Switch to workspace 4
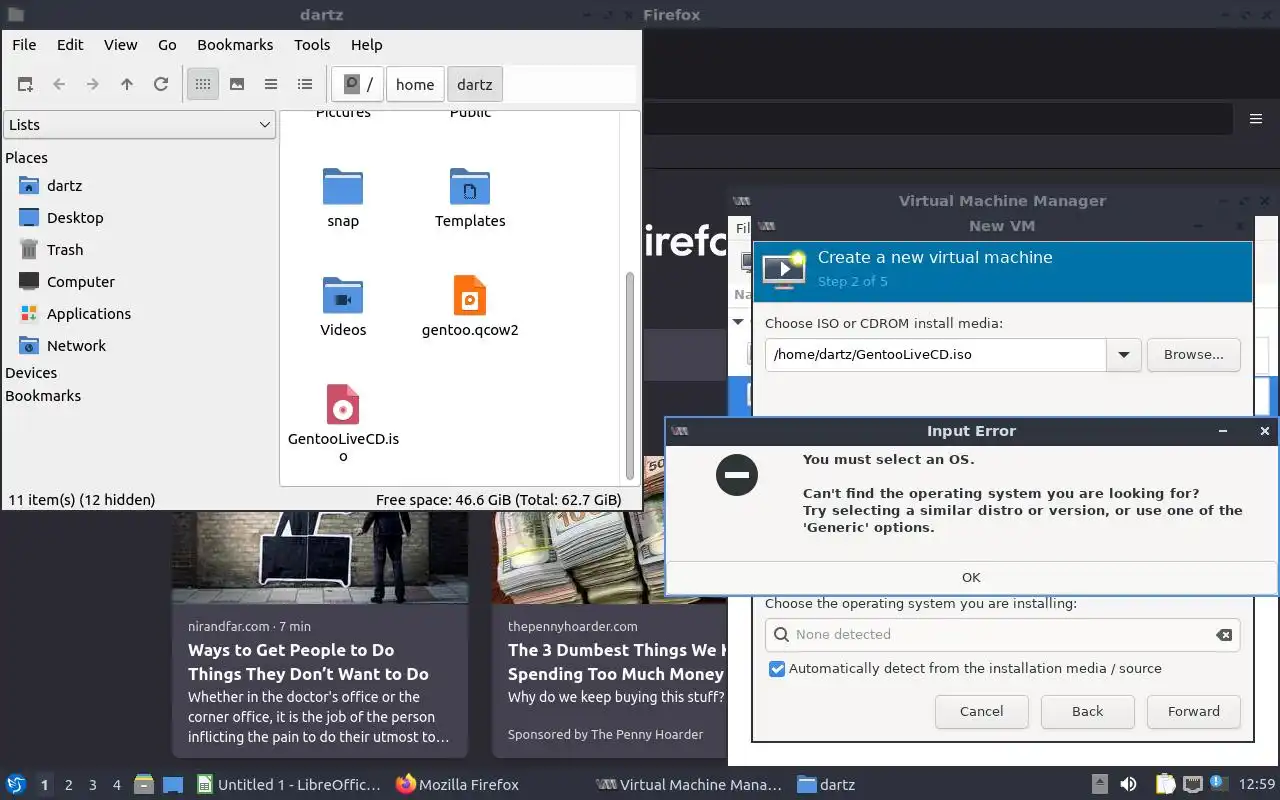The width and height of the screenshot is (1280, 800). pos(116,785)
